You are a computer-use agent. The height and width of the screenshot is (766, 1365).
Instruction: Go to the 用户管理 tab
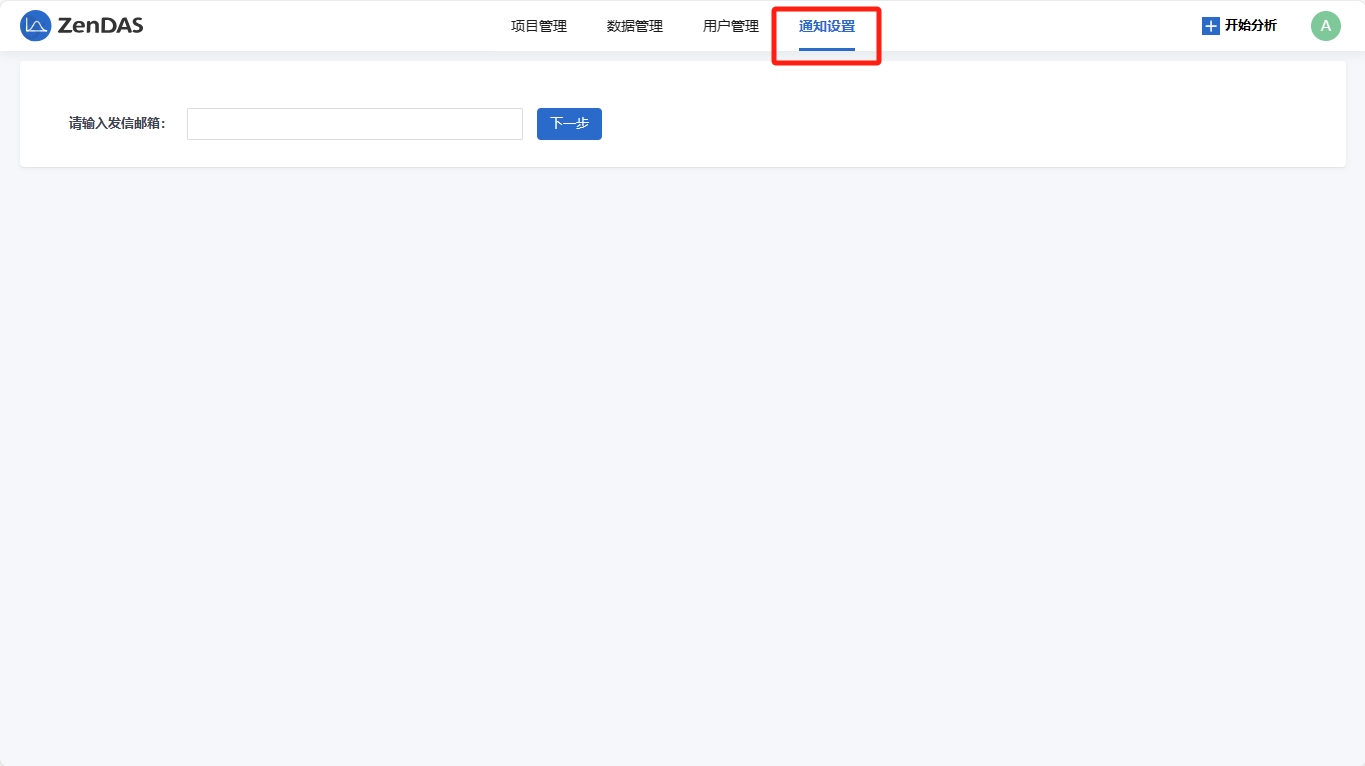click(x=730, y=27)
